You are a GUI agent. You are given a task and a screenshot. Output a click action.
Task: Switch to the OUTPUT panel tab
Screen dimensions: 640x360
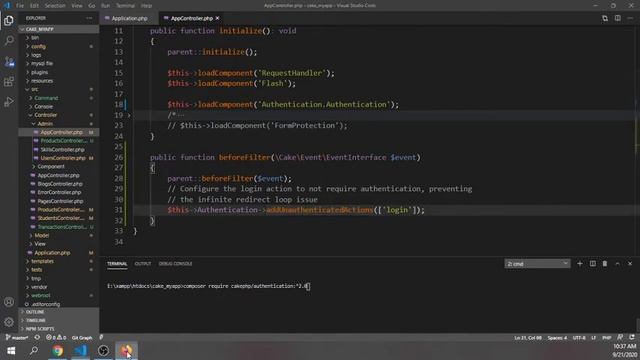[143, 264]
